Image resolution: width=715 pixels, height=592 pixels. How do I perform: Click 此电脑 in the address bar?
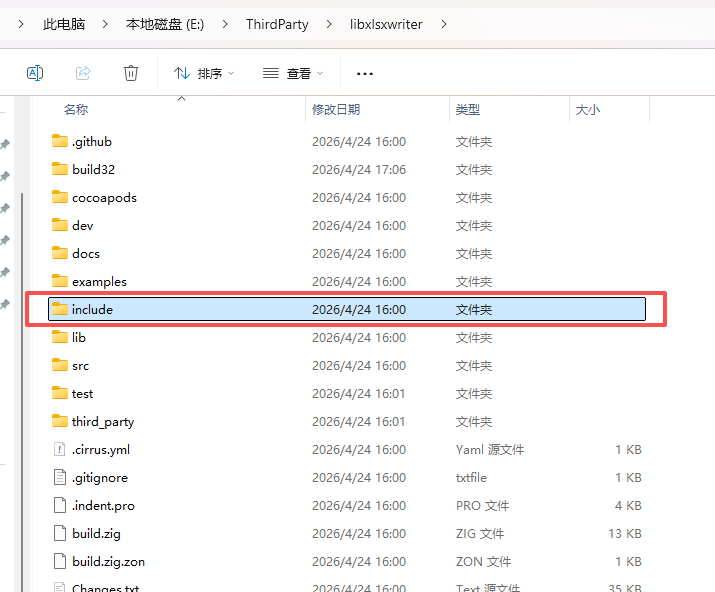(x=64, y=24)
